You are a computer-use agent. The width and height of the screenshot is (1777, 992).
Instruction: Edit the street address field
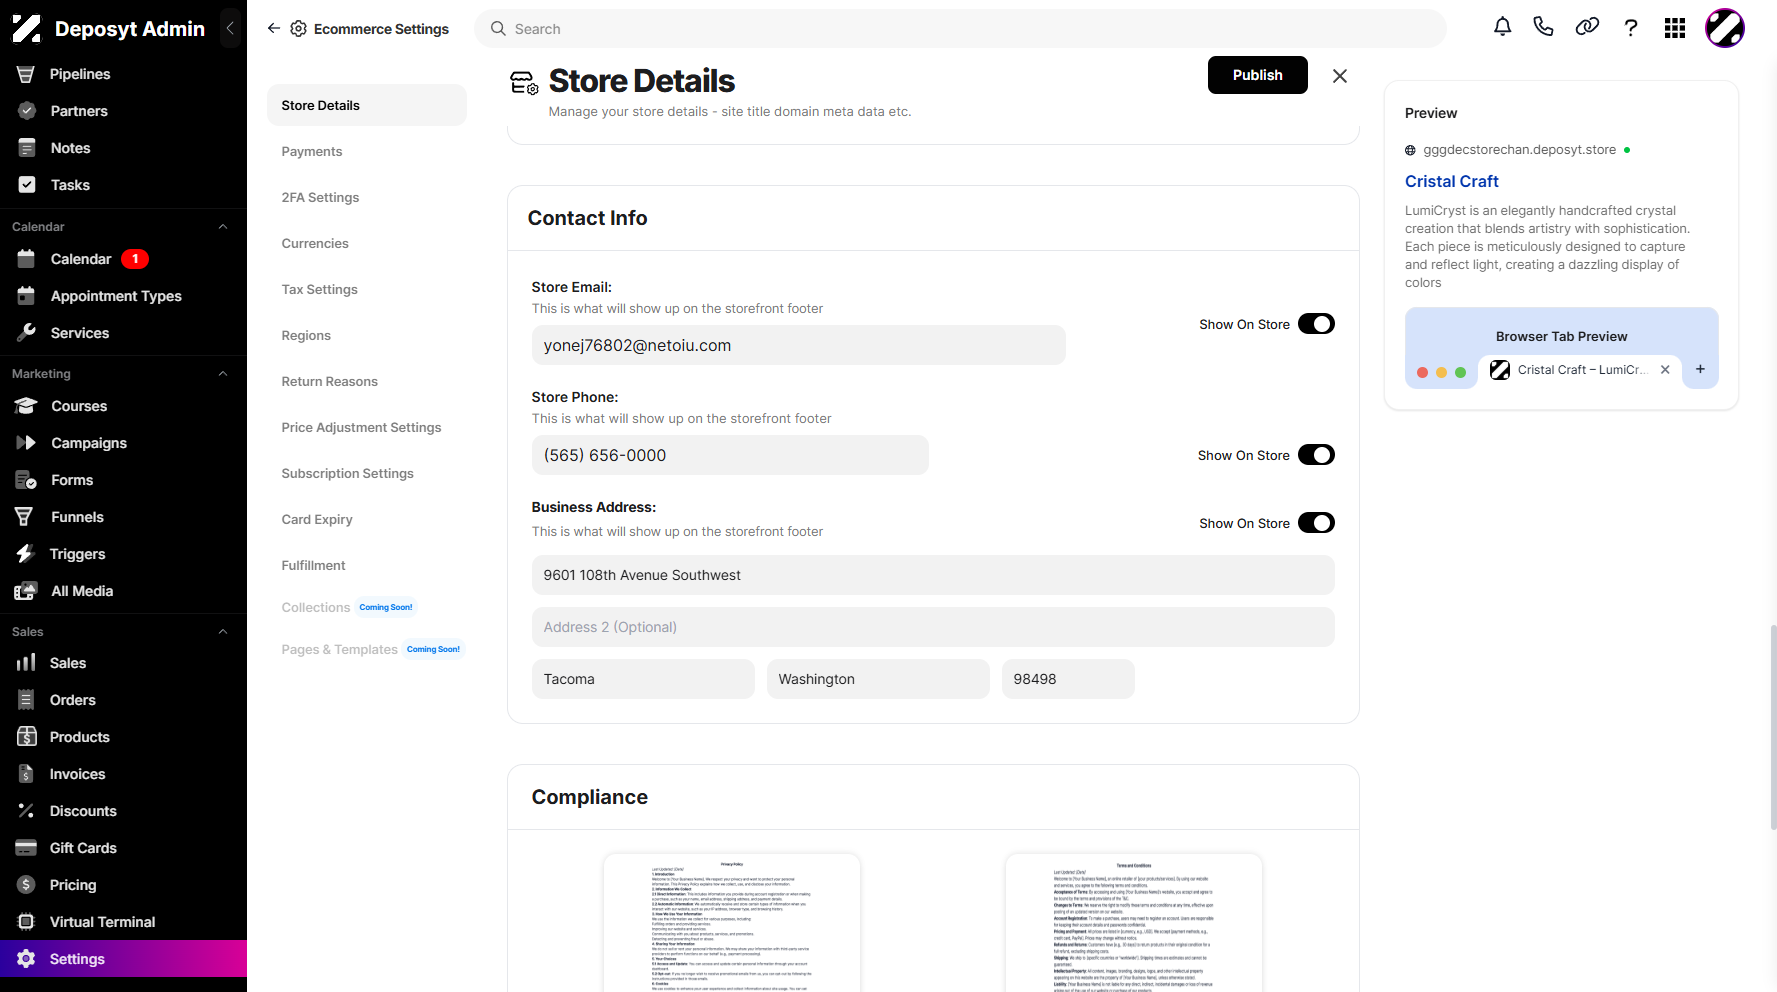click(933, 575)
